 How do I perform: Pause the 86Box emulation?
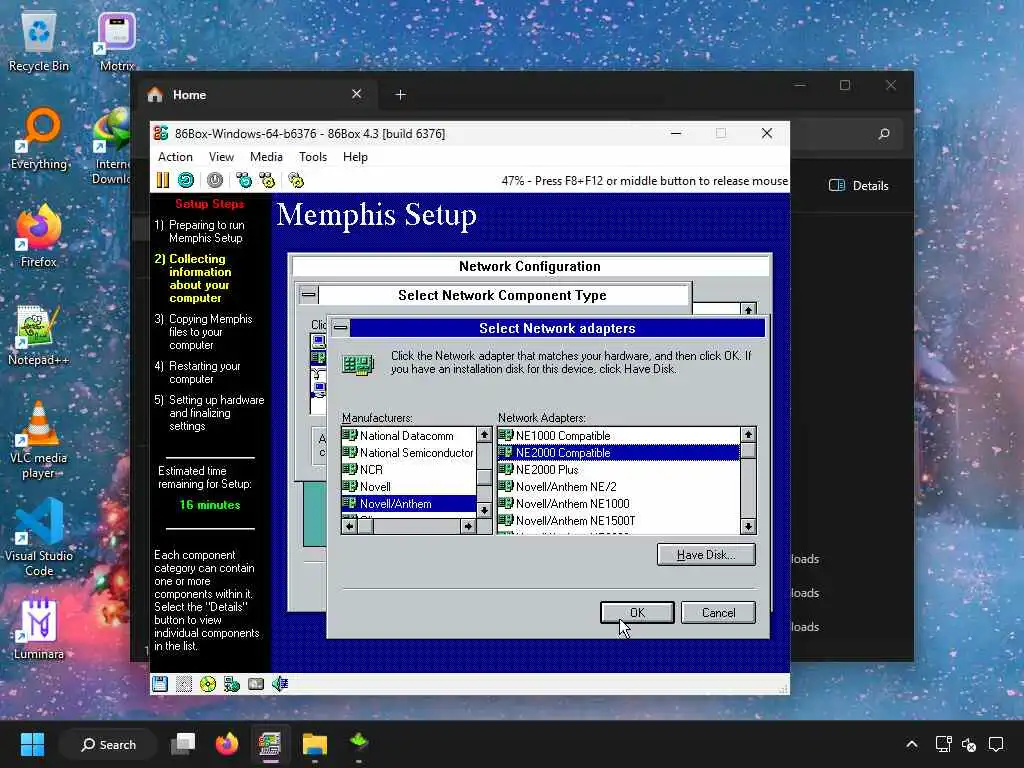click(163, 180)
